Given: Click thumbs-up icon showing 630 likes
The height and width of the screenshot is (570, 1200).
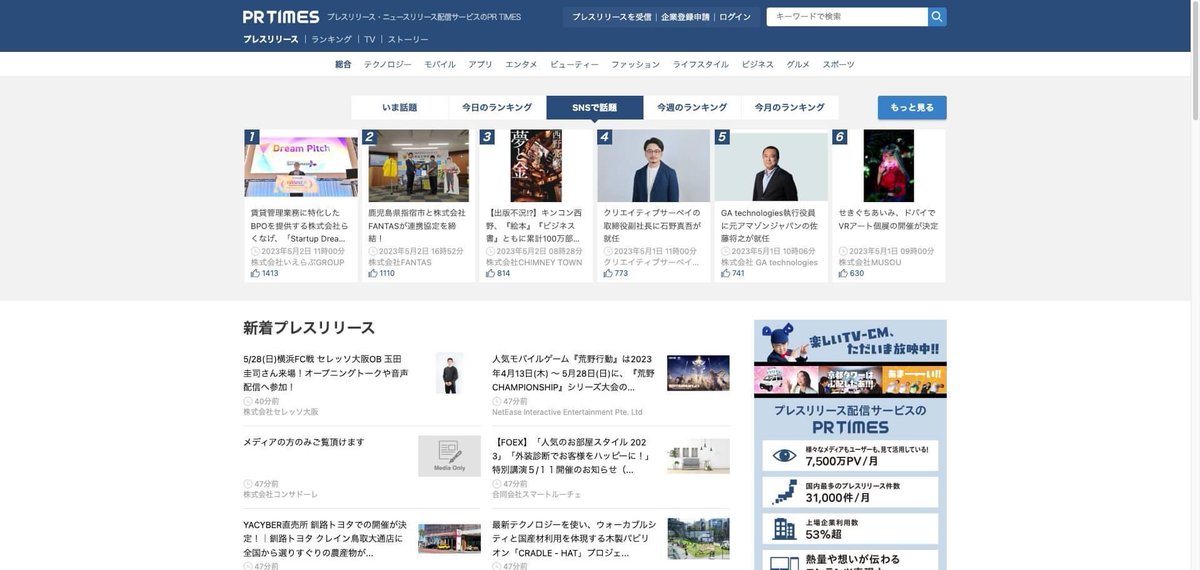Looking at the screenshot, I should point(844,273).
